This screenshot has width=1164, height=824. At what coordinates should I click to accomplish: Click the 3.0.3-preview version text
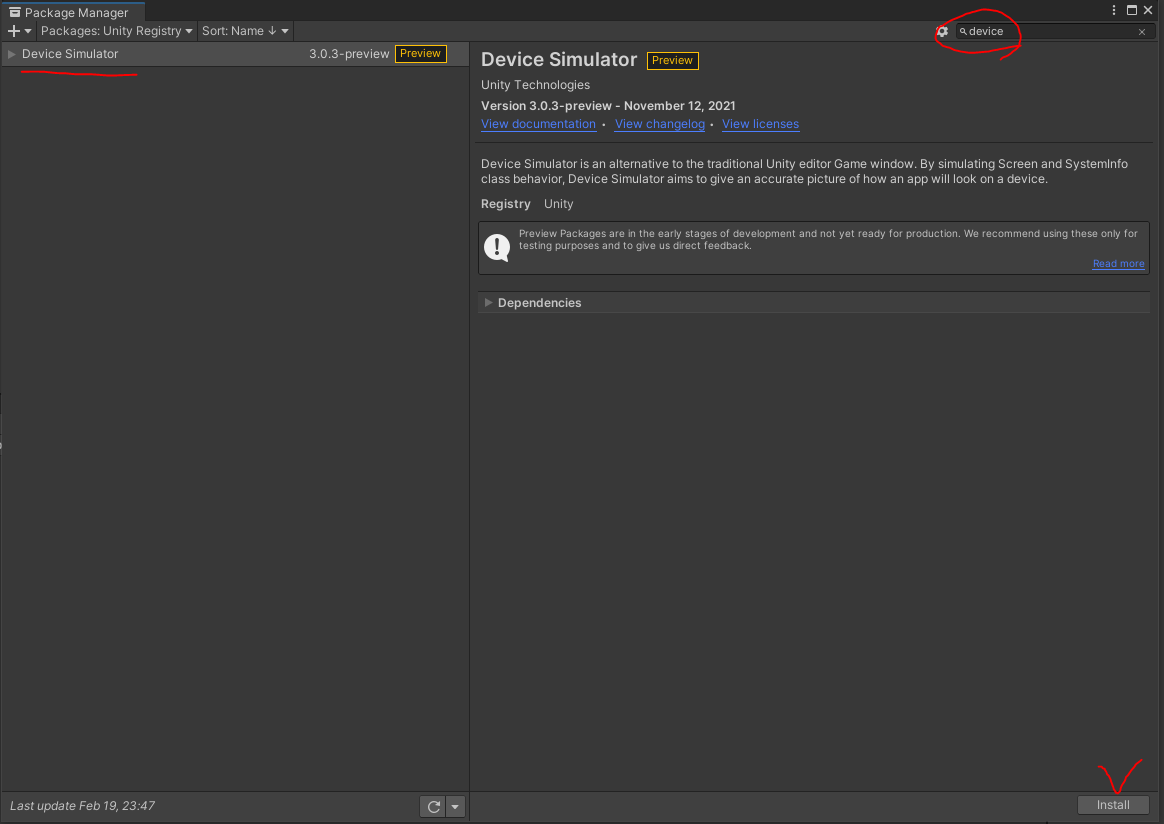349,54
